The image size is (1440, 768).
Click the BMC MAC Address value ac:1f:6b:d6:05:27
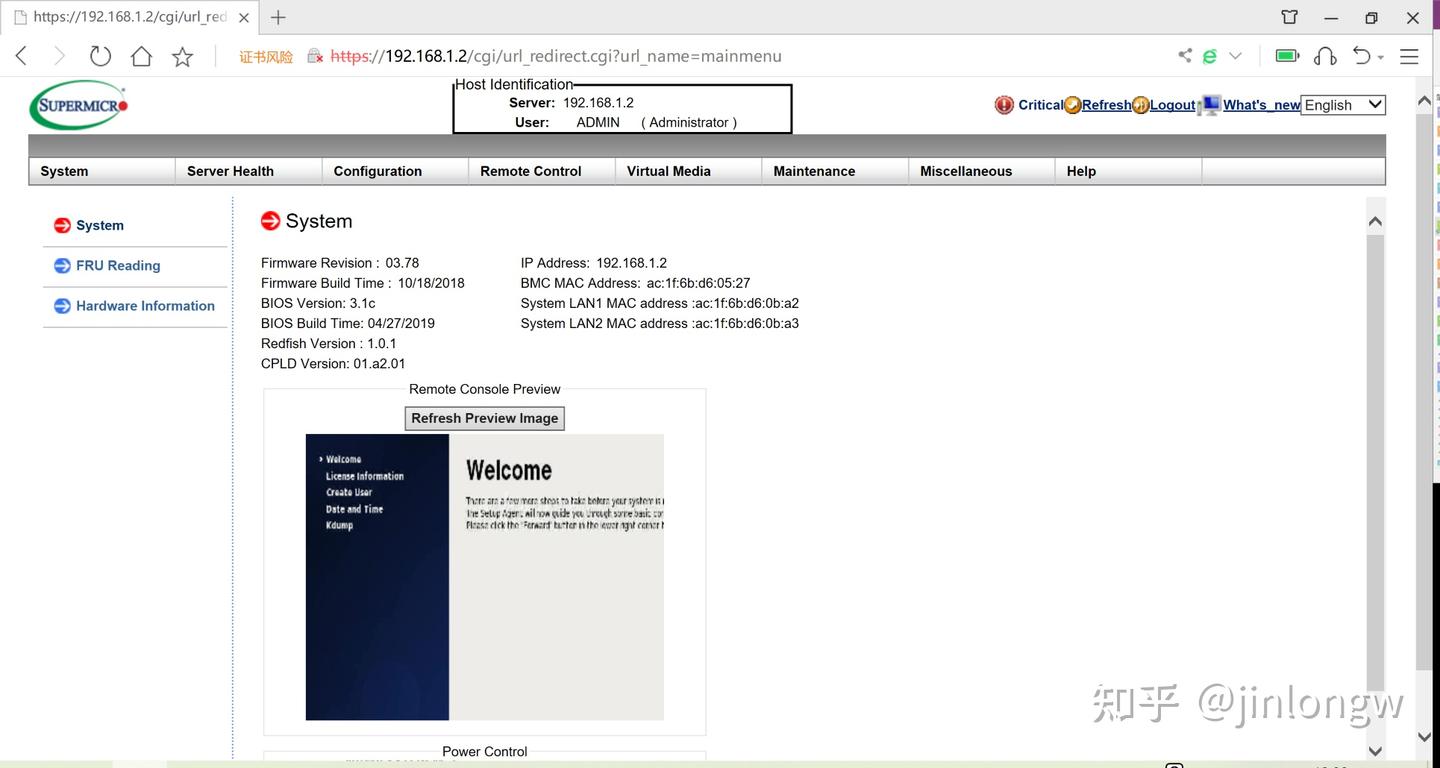698,283
